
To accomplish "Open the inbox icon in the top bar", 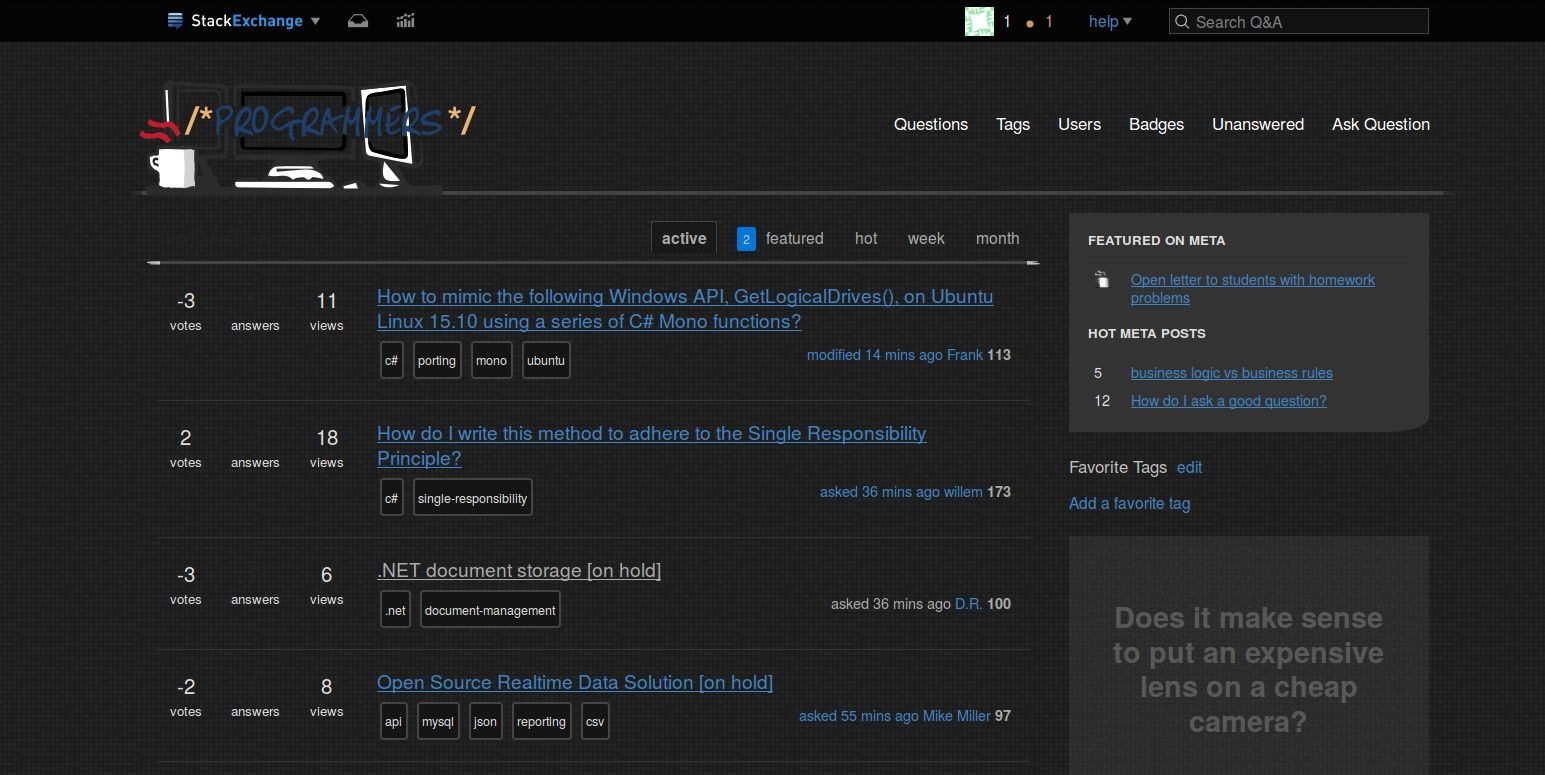I will pyautogui.click(x=358, y=20).
